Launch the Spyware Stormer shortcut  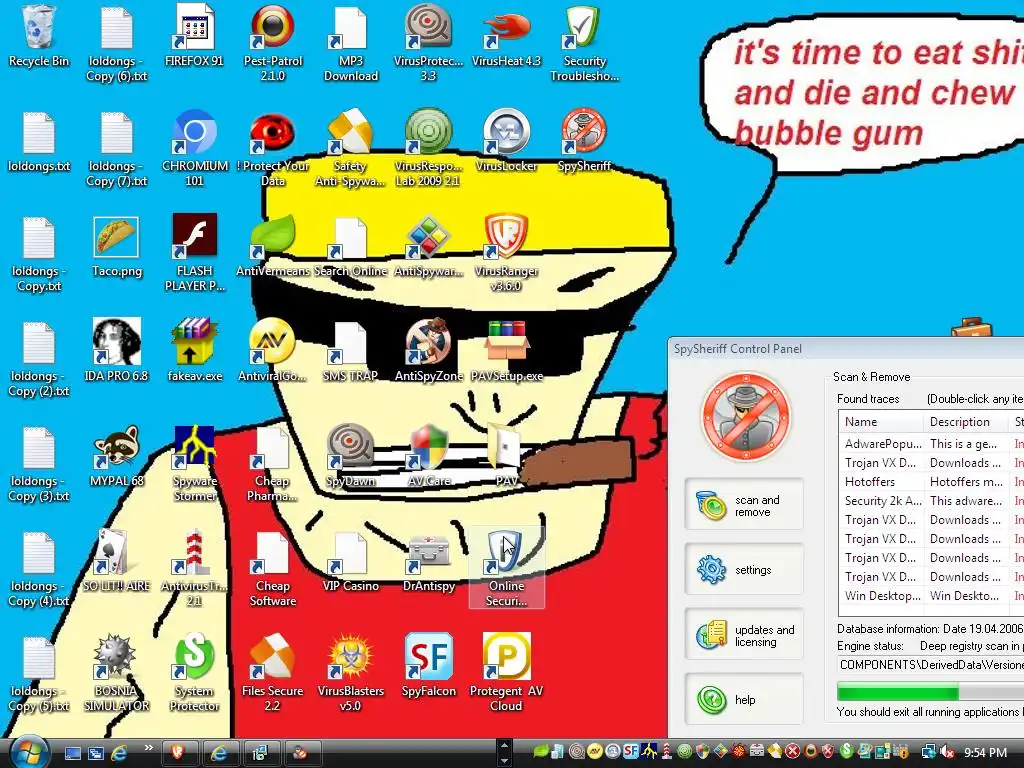(194, 463)
